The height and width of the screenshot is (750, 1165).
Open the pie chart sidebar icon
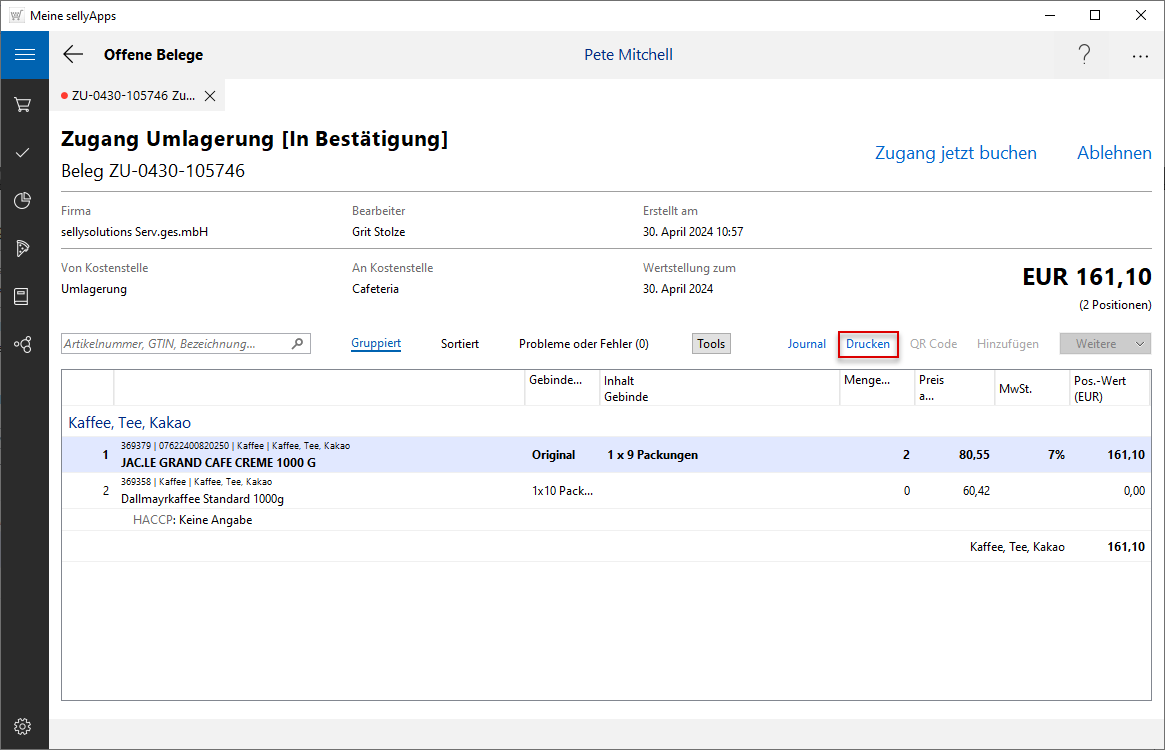pos(23,201)
